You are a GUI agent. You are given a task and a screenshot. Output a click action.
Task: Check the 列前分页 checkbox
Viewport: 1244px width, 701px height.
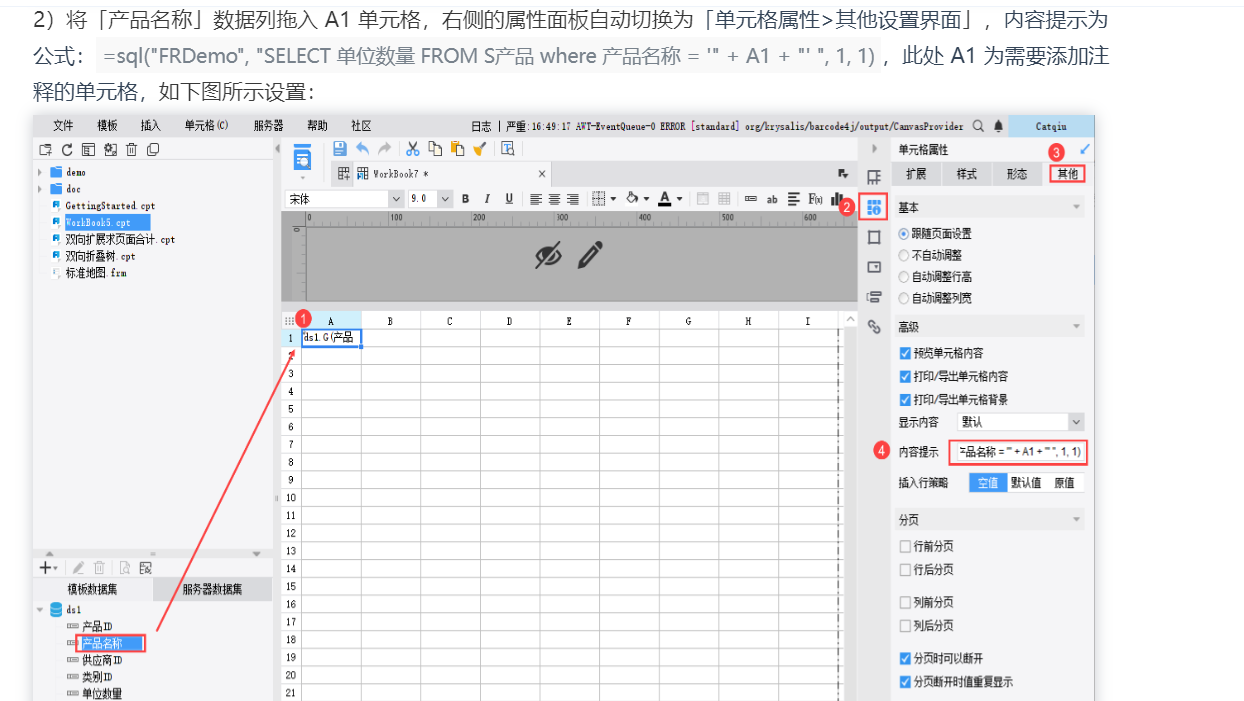point(905,602)
